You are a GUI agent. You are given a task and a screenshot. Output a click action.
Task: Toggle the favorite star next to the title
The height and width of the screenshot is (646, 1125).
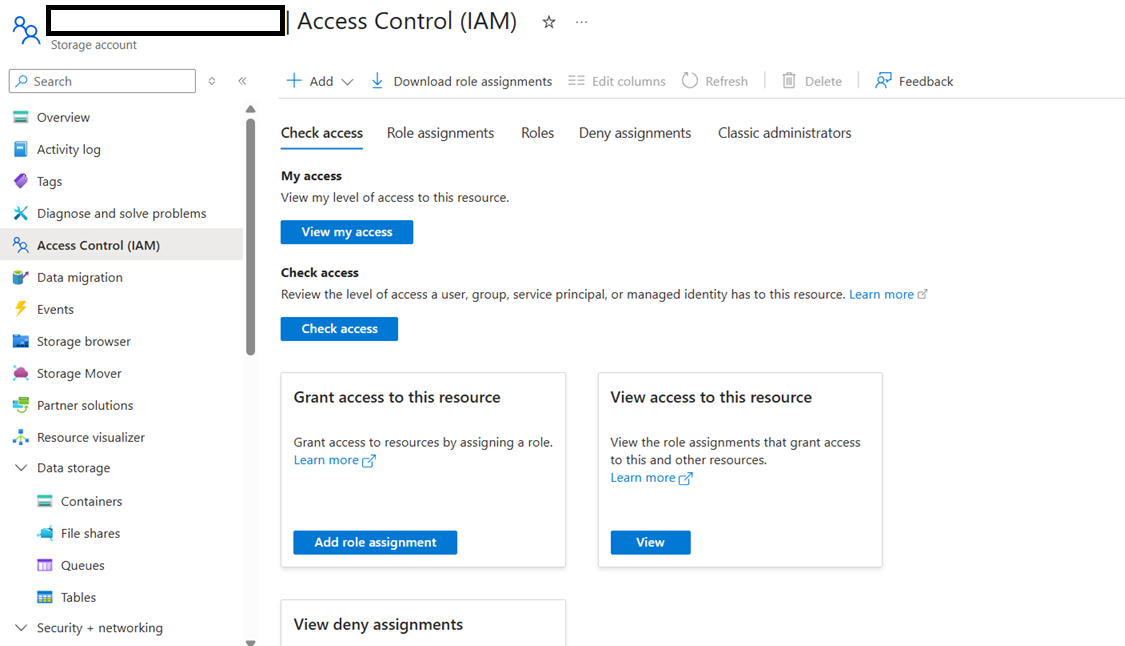pyautogui.click(x=548, y=21)
